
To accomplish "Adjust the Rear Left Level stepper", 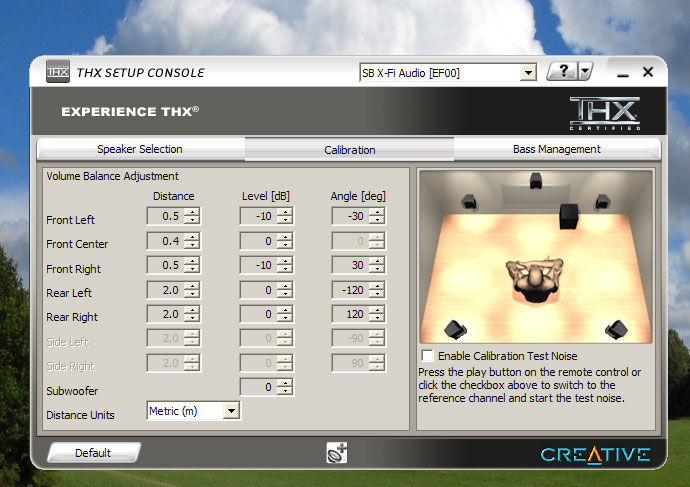I will coord(285,290).
